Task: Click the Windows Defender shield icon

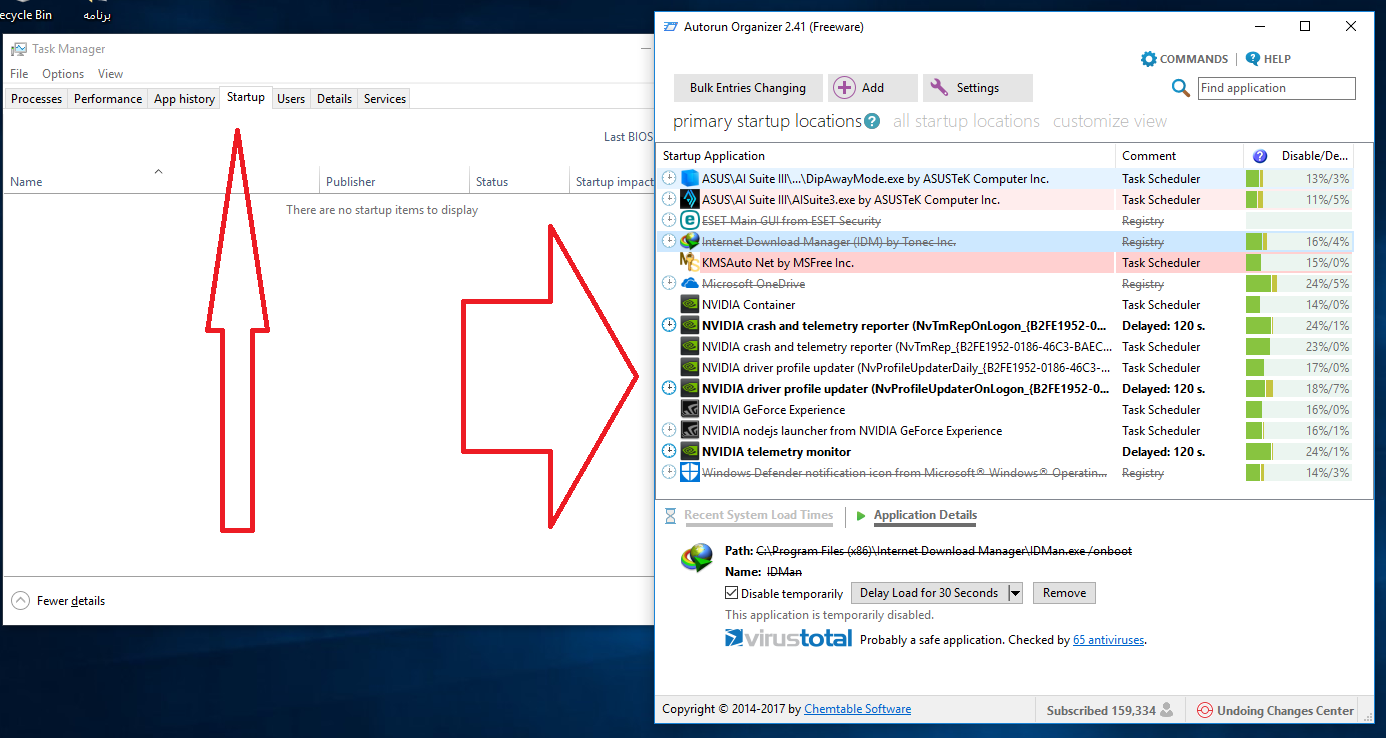Action: tap(689, 473)
